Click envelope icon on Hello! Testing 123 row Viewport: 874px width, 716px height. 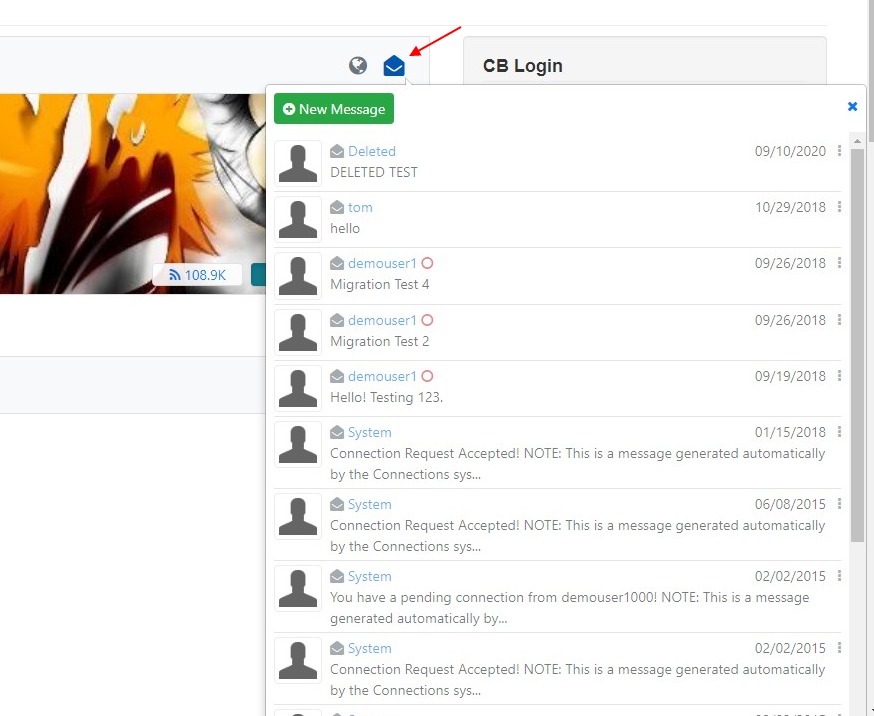click(337, 376)
